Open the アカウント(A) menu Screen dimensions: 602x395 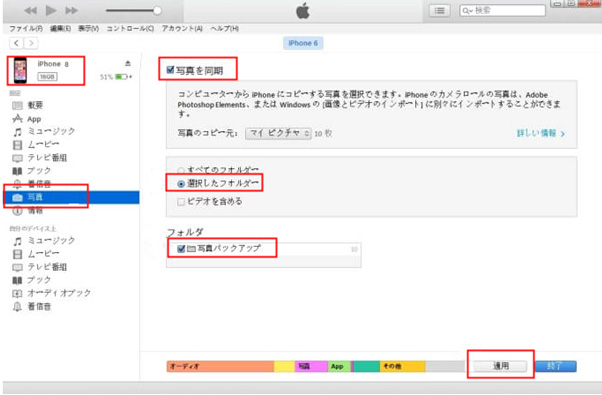point(182,29)
